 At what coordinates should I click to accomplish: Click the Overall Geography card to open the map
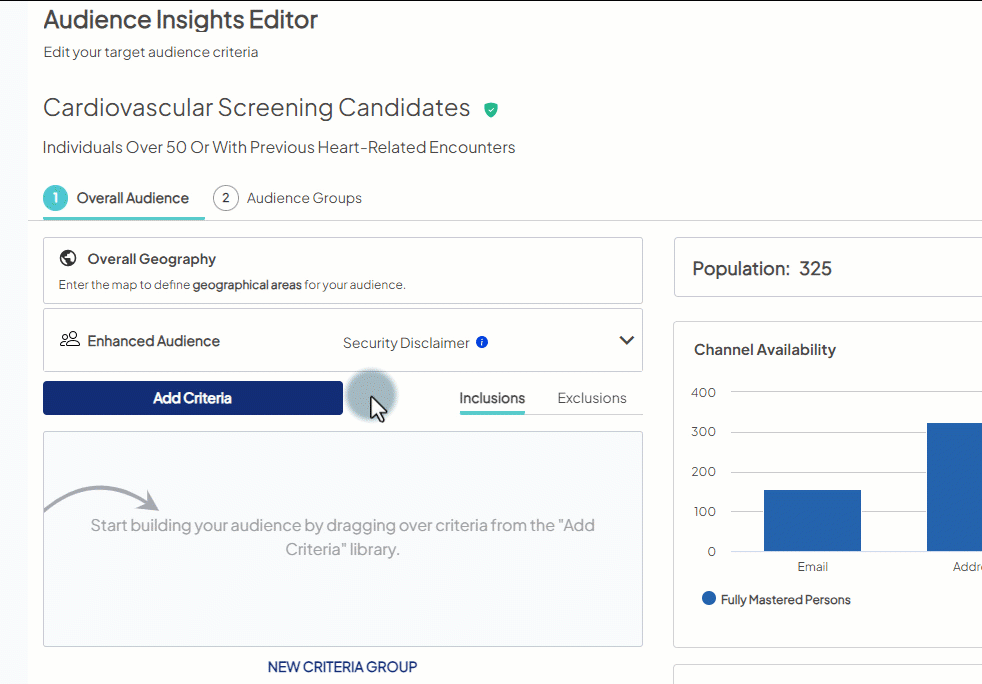[342, 270]
